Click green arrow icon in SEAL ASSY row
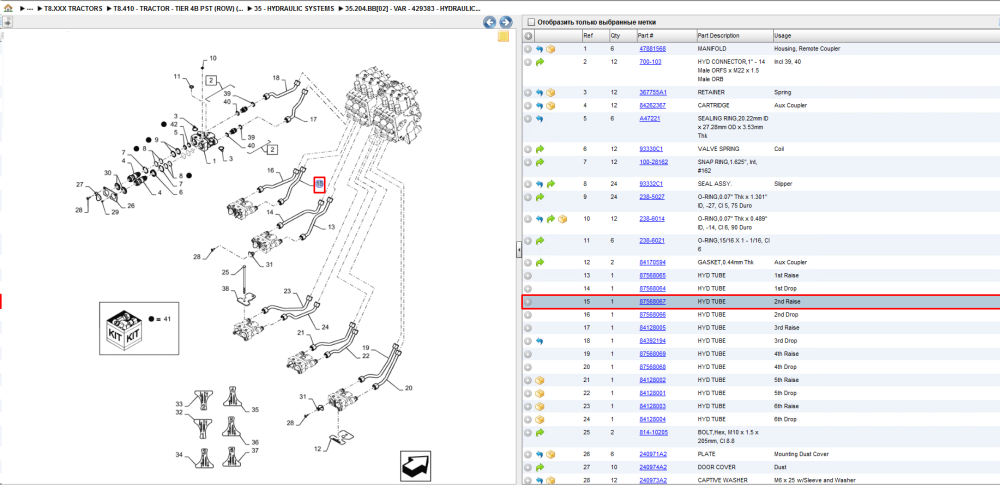1000x485 pixels. point(551,184)
